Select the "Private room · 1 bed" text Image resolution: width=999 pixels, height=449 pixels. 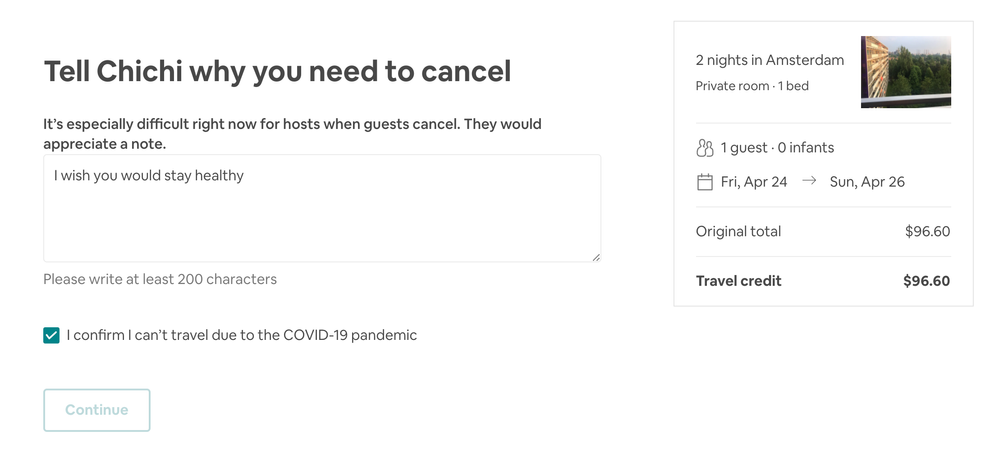pyautogui.click(x=752, y=86)
